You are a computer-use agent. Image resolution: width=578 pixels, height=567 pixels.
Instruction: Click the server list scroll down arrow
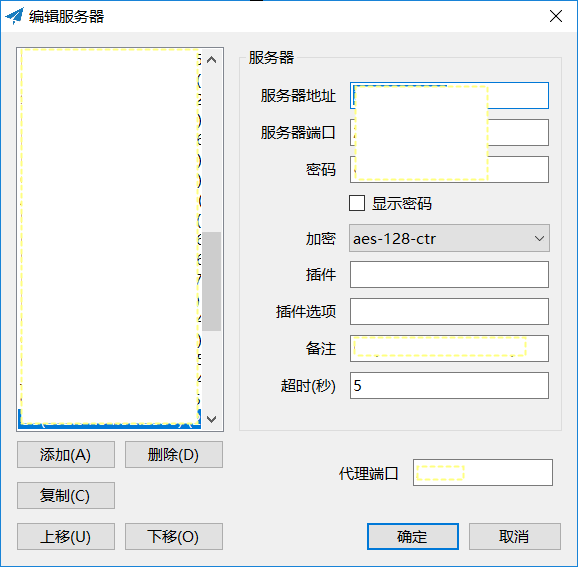pos(212,419)
